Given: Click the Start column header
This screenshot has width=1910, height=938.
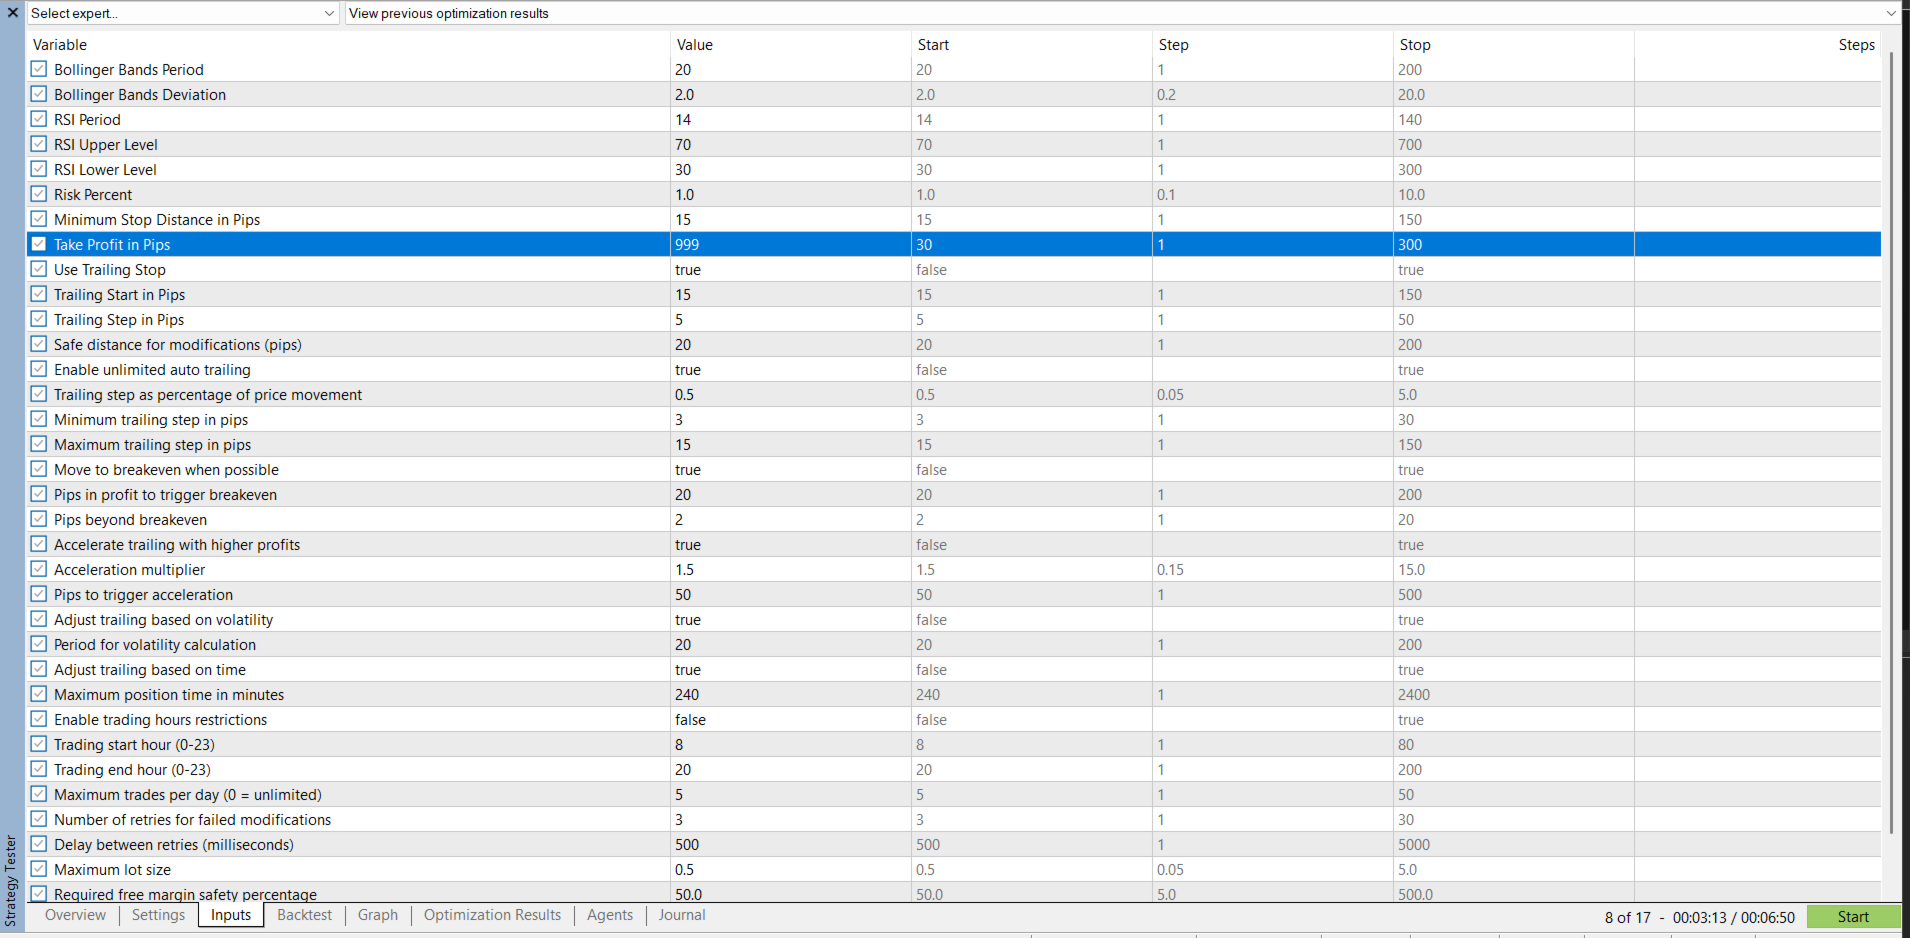Looking at the screenshot, I should point(1032,45).
